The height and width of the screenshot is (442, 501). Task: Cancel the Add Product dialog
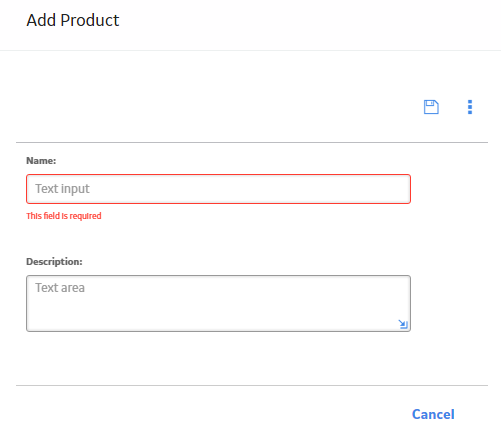coord(433,414)
